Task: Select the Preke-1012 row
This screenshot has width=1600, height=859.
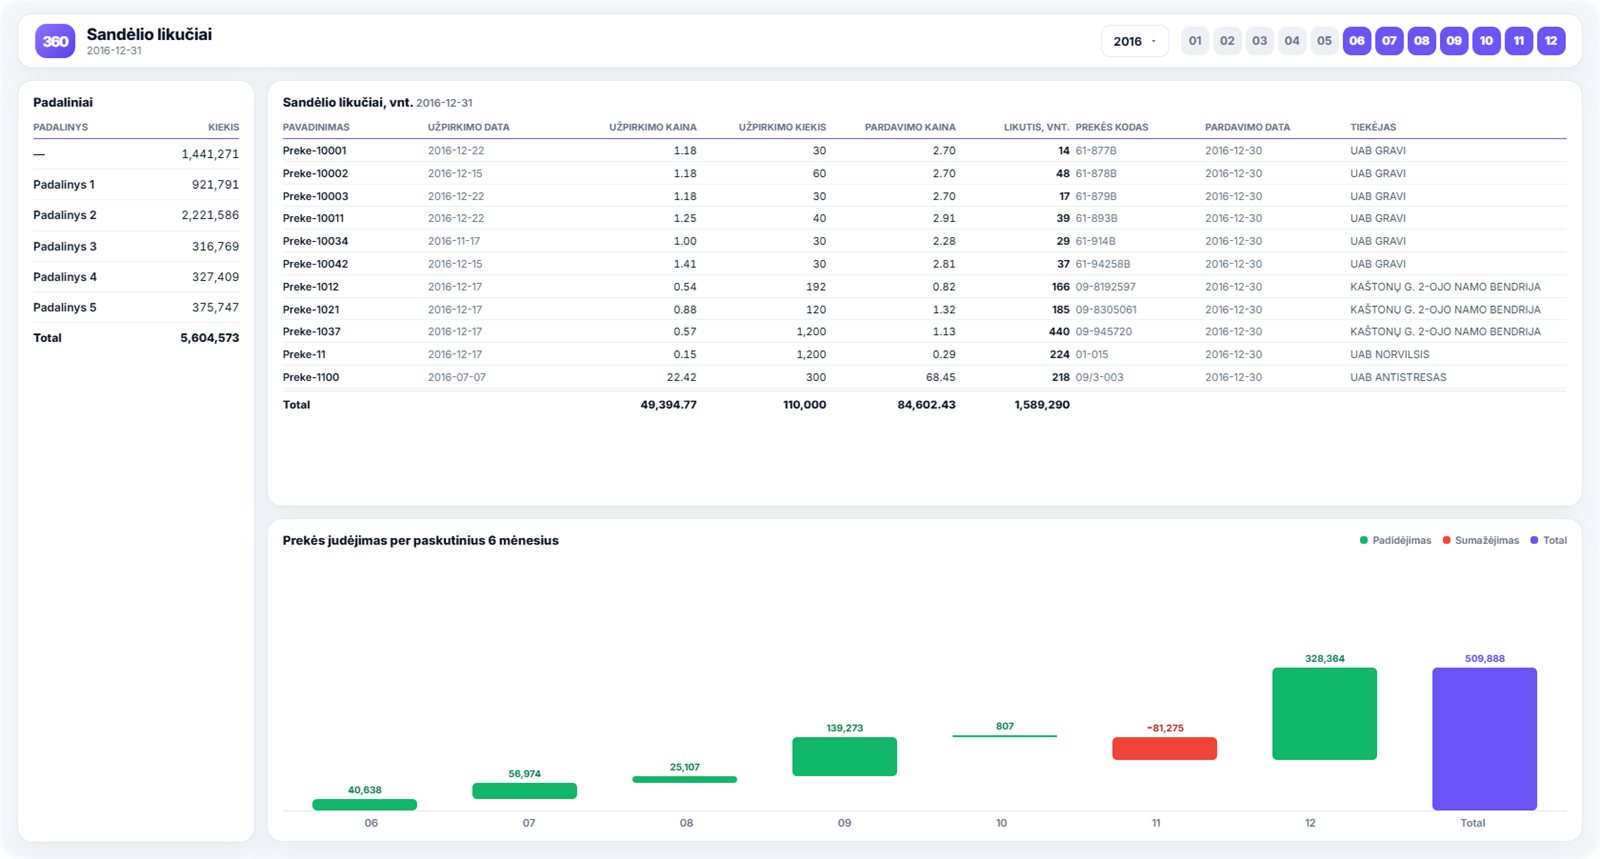Action: click(x=924, y=287)
